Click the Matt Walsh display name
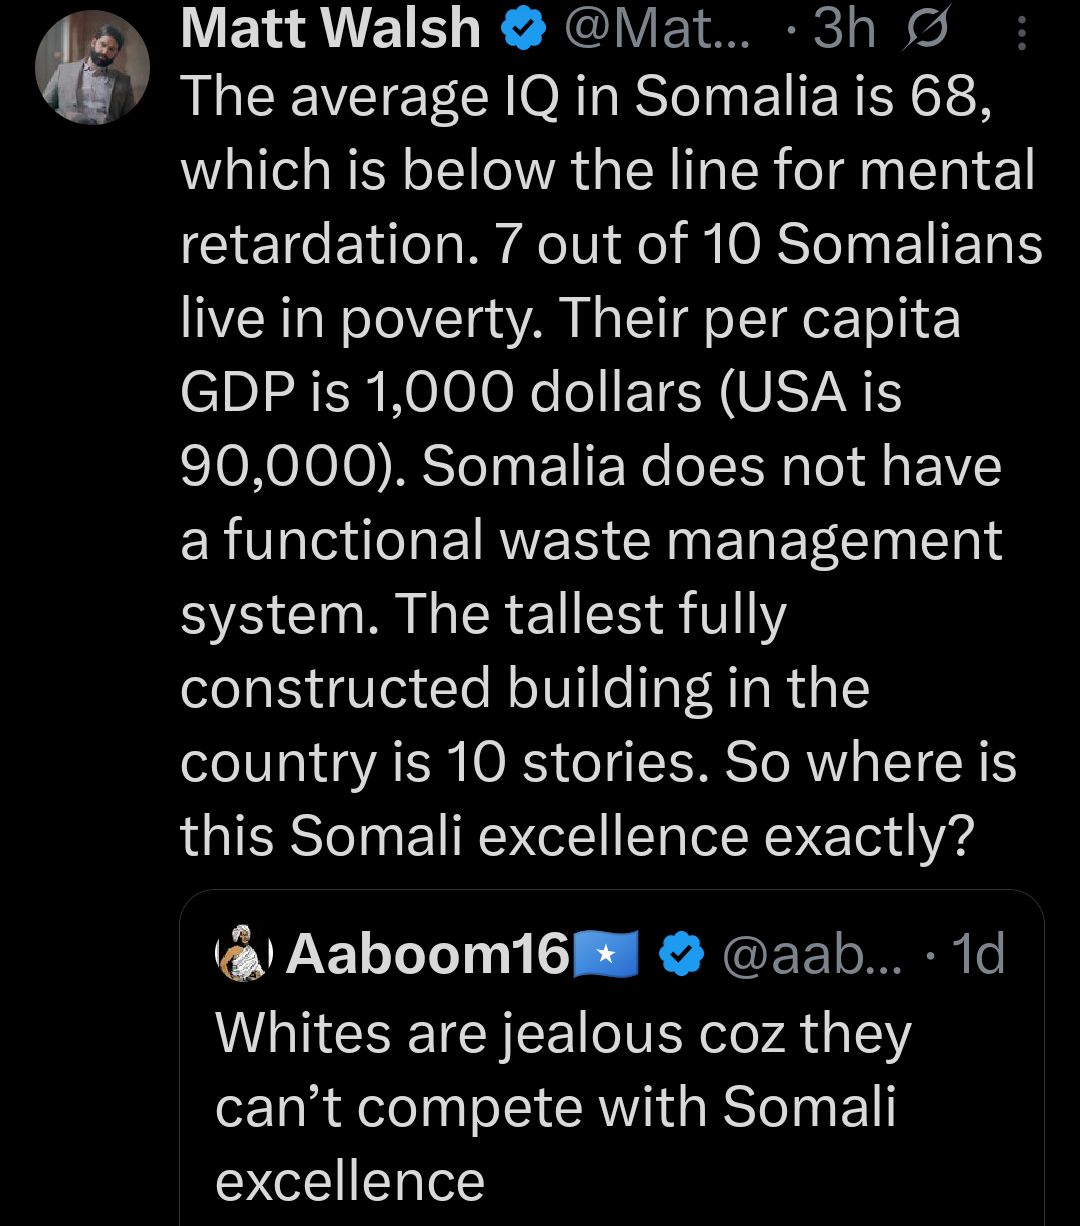Screen dimensions: 1080x1226 (x=331, y=30)
